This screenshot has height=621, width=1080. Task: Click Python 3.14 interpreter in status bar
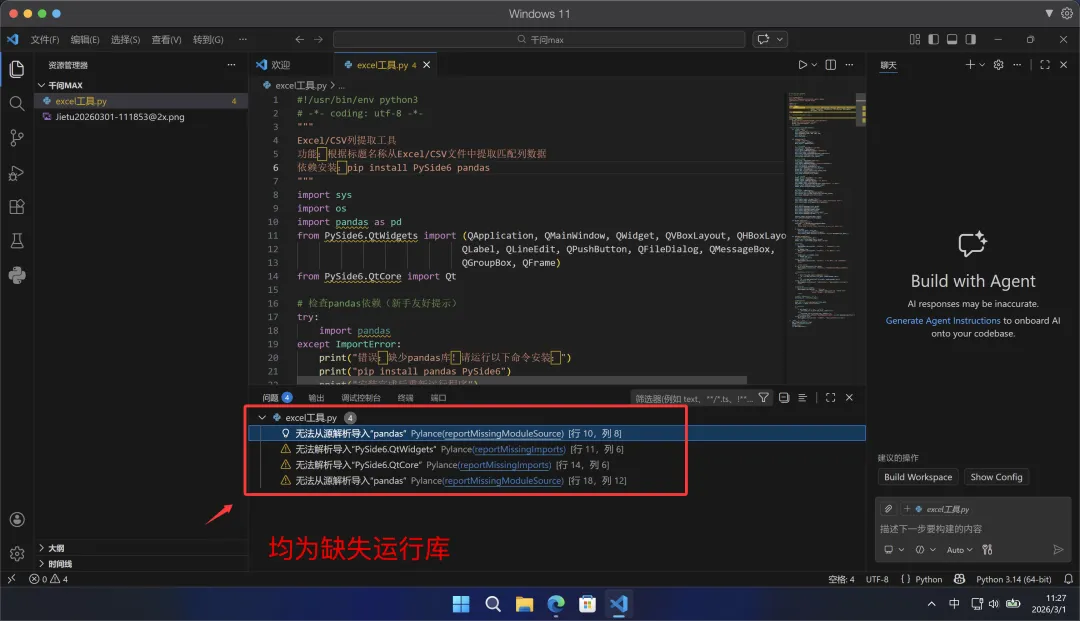coord(1013,579)
